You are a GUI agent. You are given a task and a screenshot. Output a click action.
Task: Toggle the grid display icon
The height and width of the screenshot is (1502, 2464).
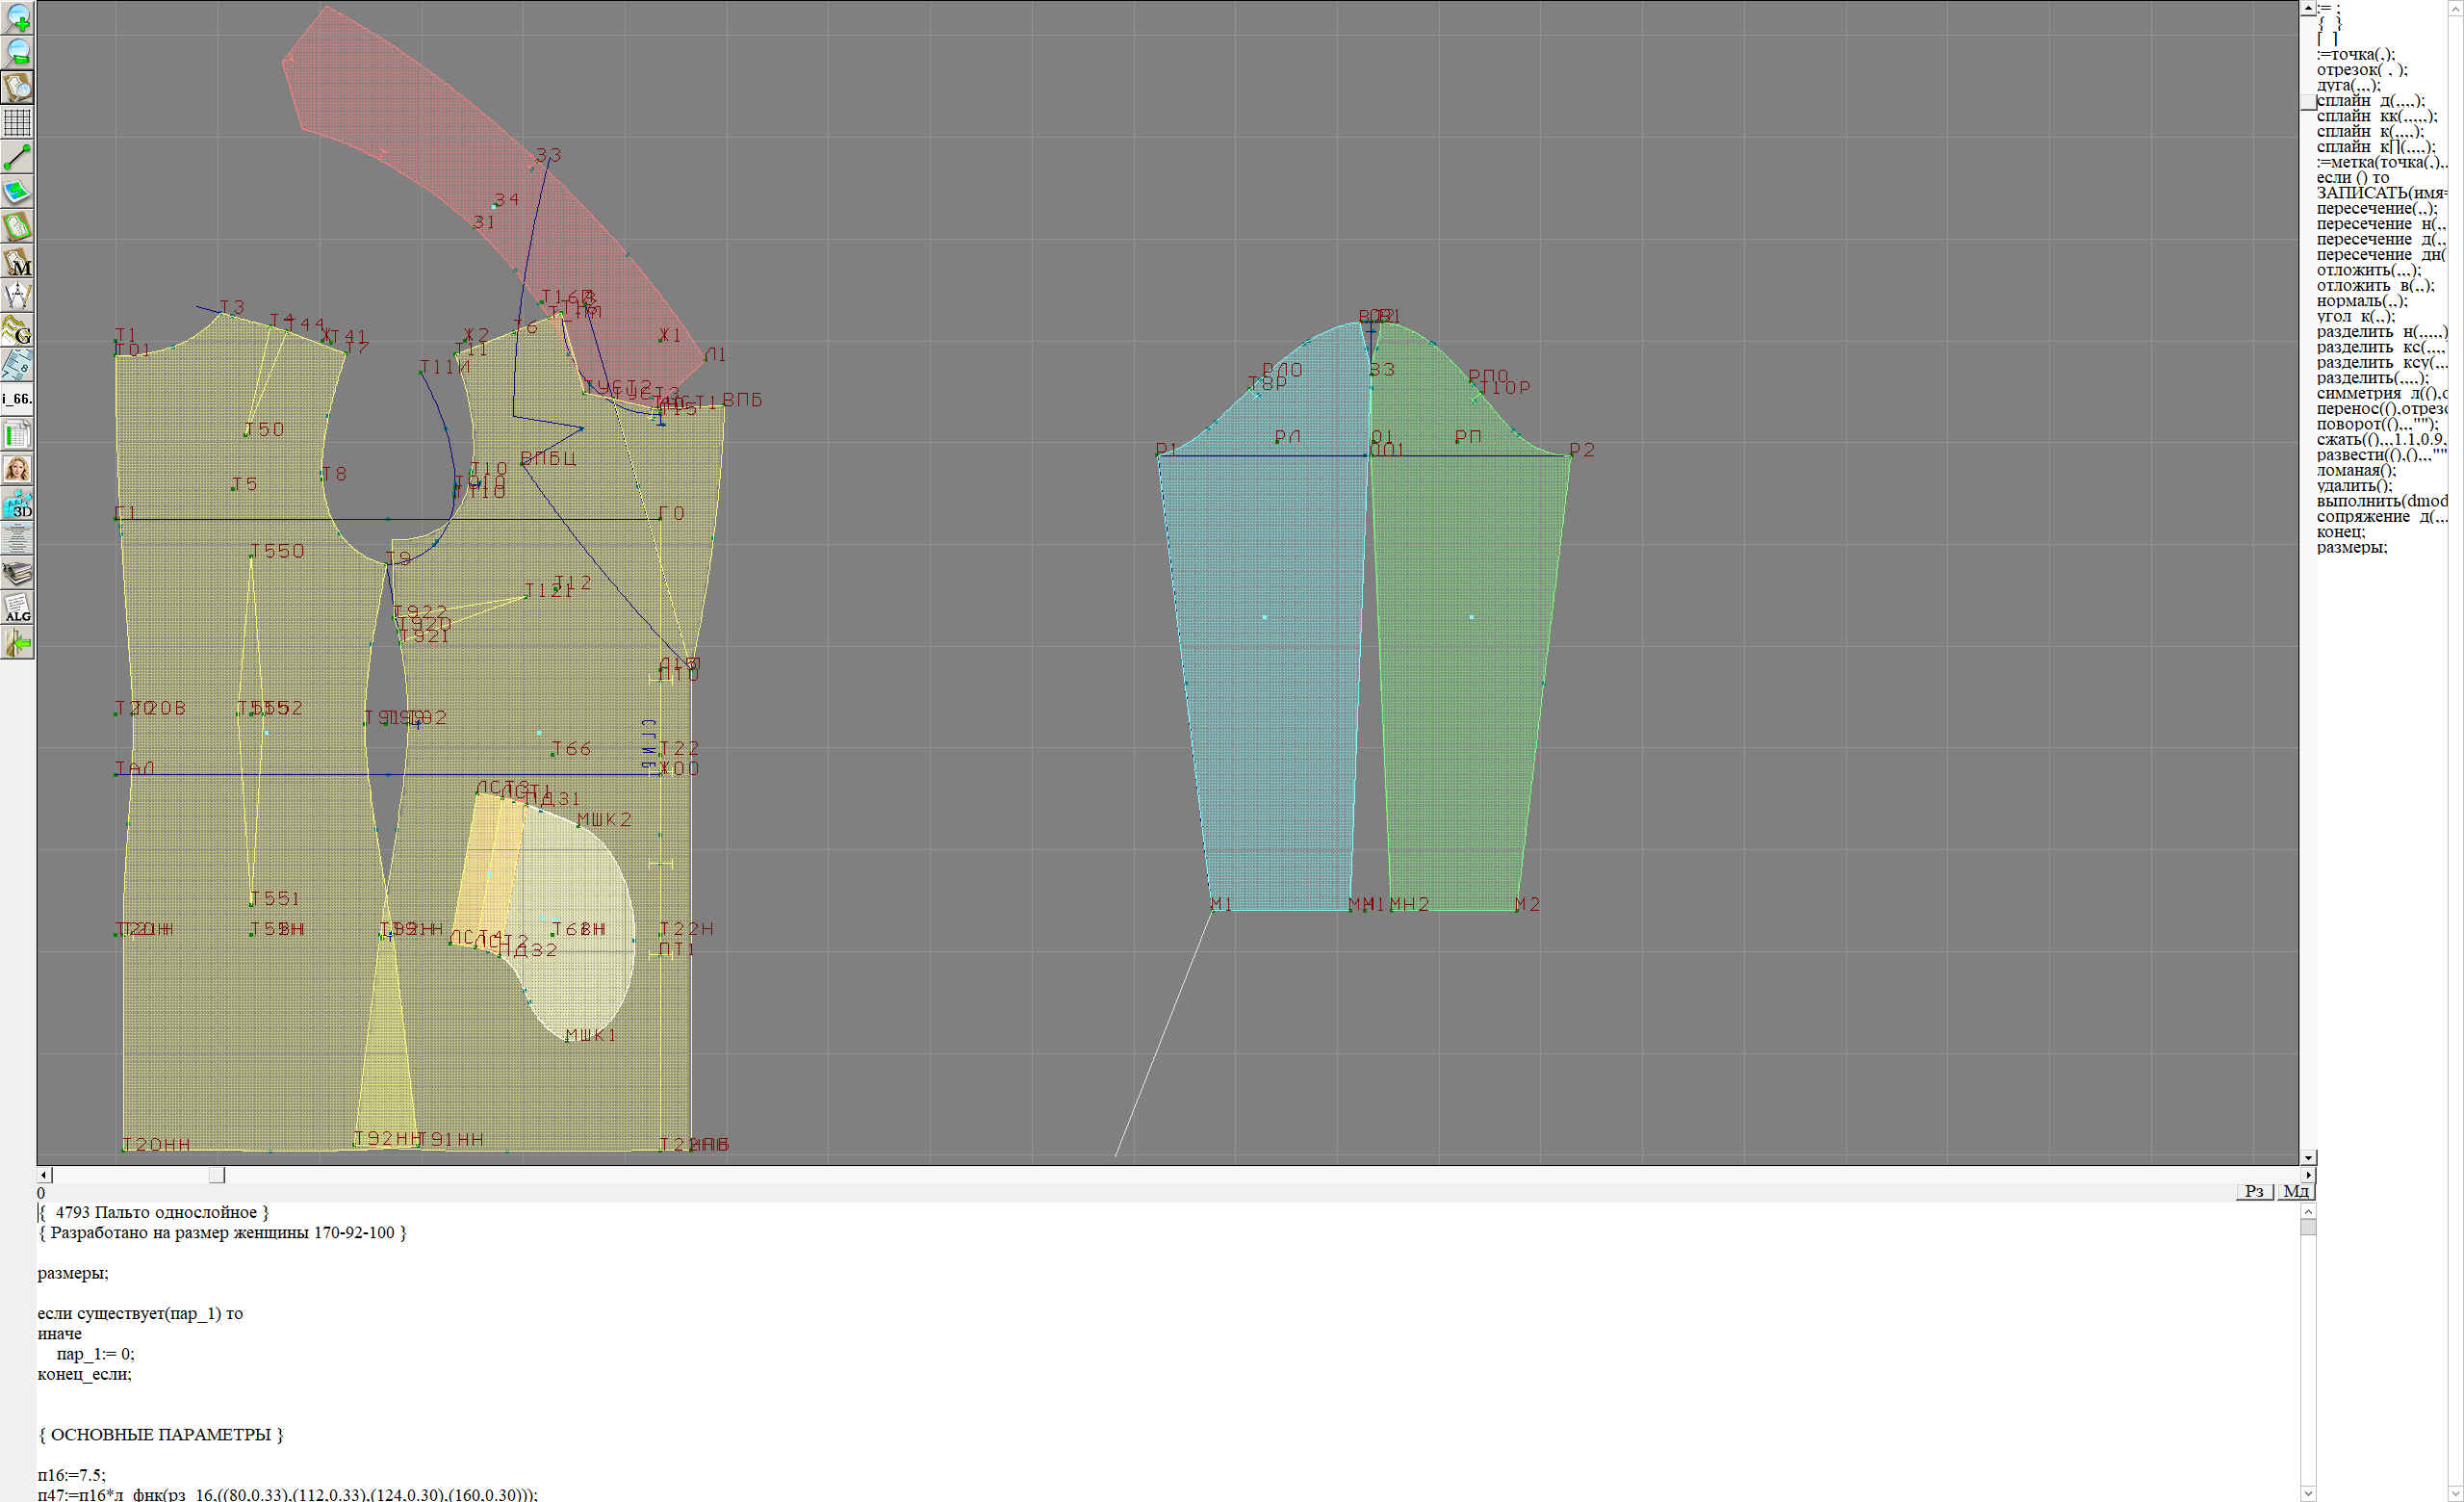tap(17, 122)
